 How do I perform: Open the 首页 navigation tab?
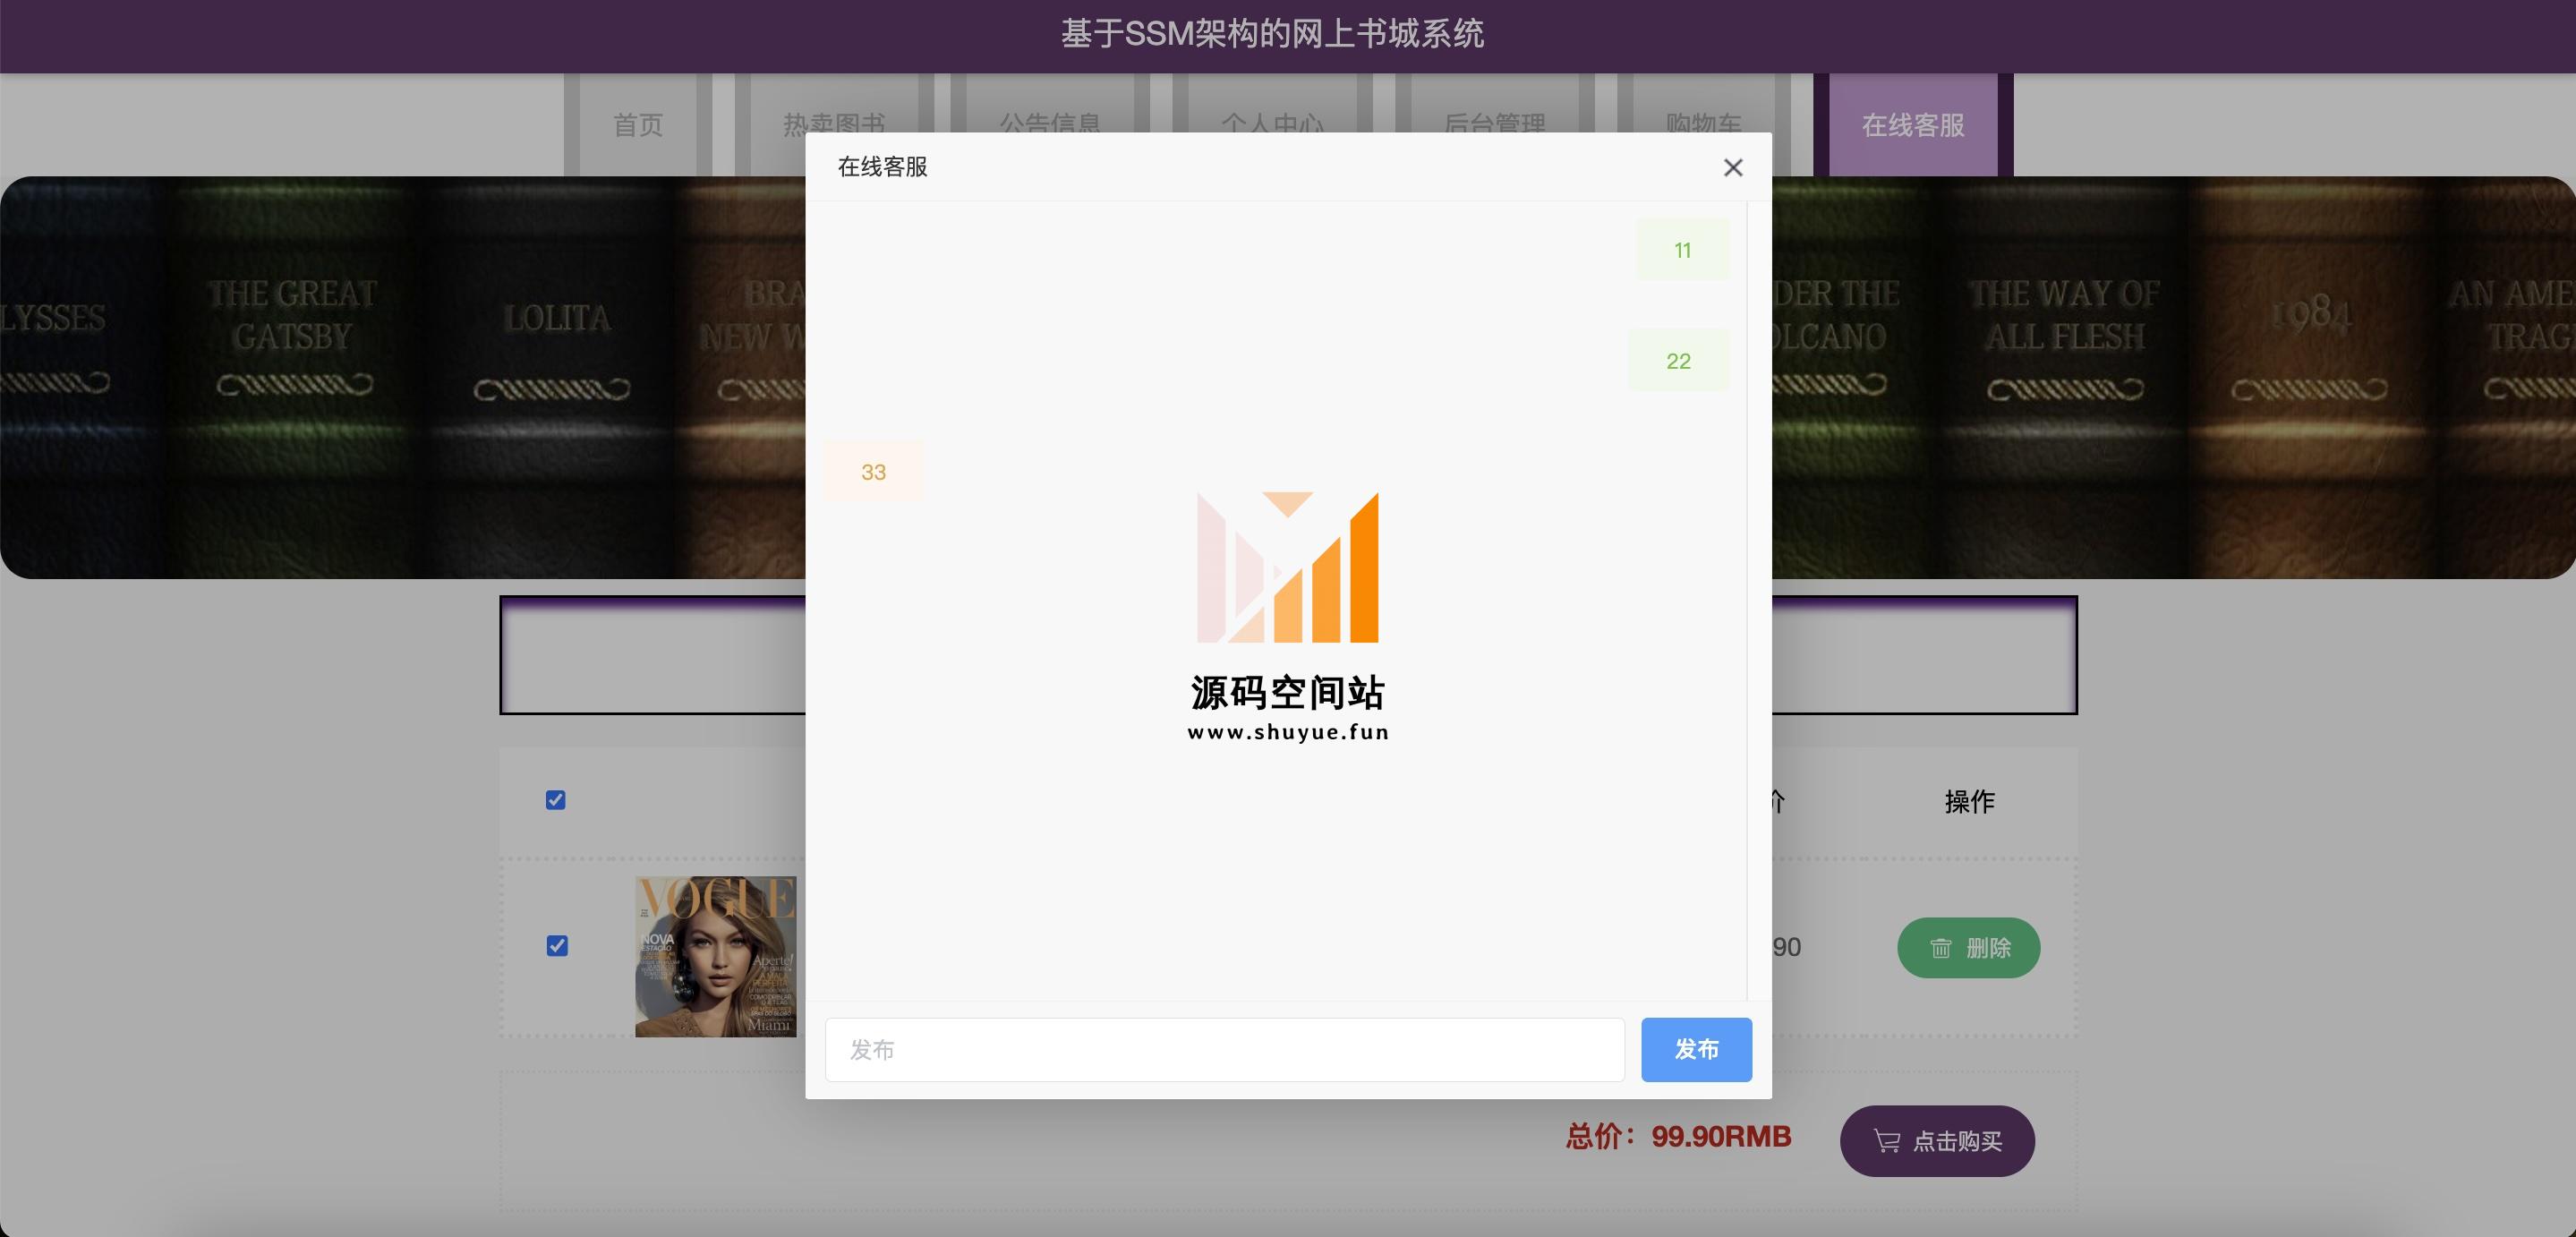point(638,125)
